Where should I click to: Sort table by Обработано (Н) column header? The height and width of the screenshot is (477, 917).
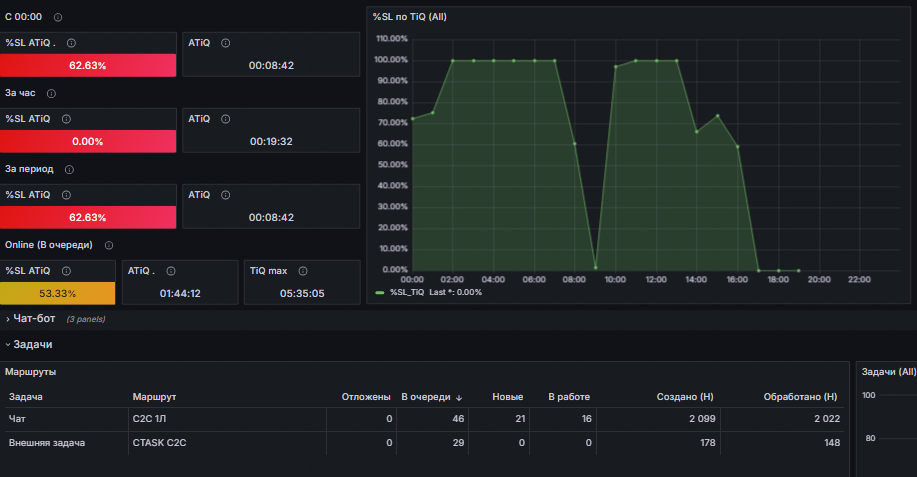(801, 397)
